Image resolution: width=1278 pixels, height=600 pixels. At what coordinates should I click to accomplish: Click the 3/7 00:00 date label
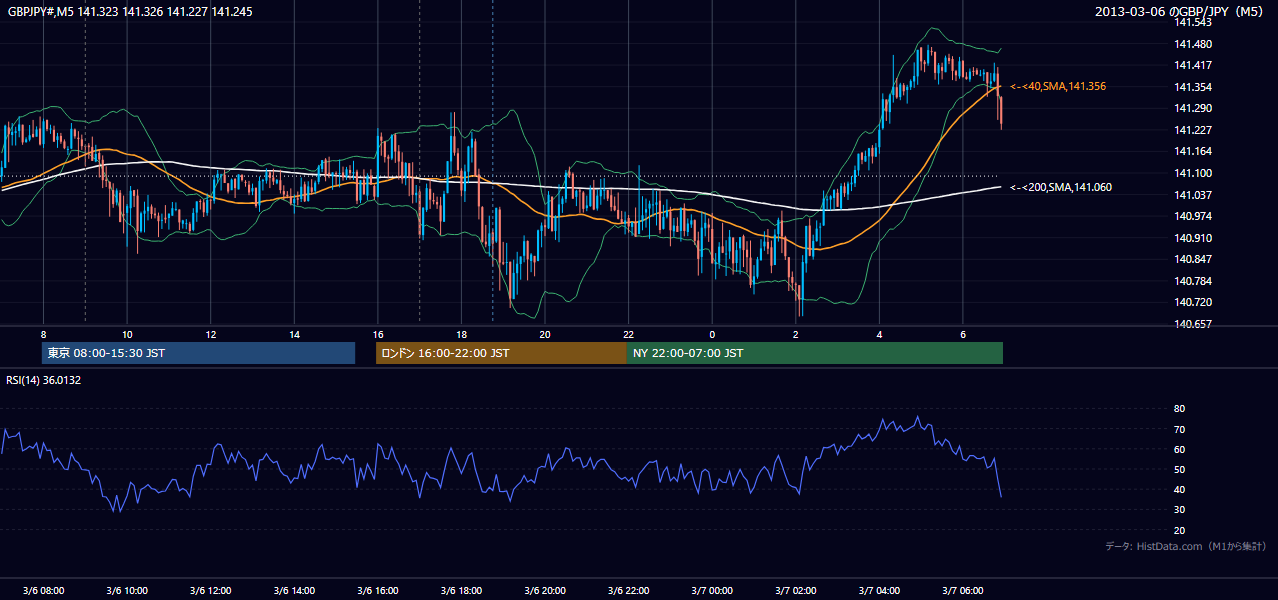tap(712, 591)
